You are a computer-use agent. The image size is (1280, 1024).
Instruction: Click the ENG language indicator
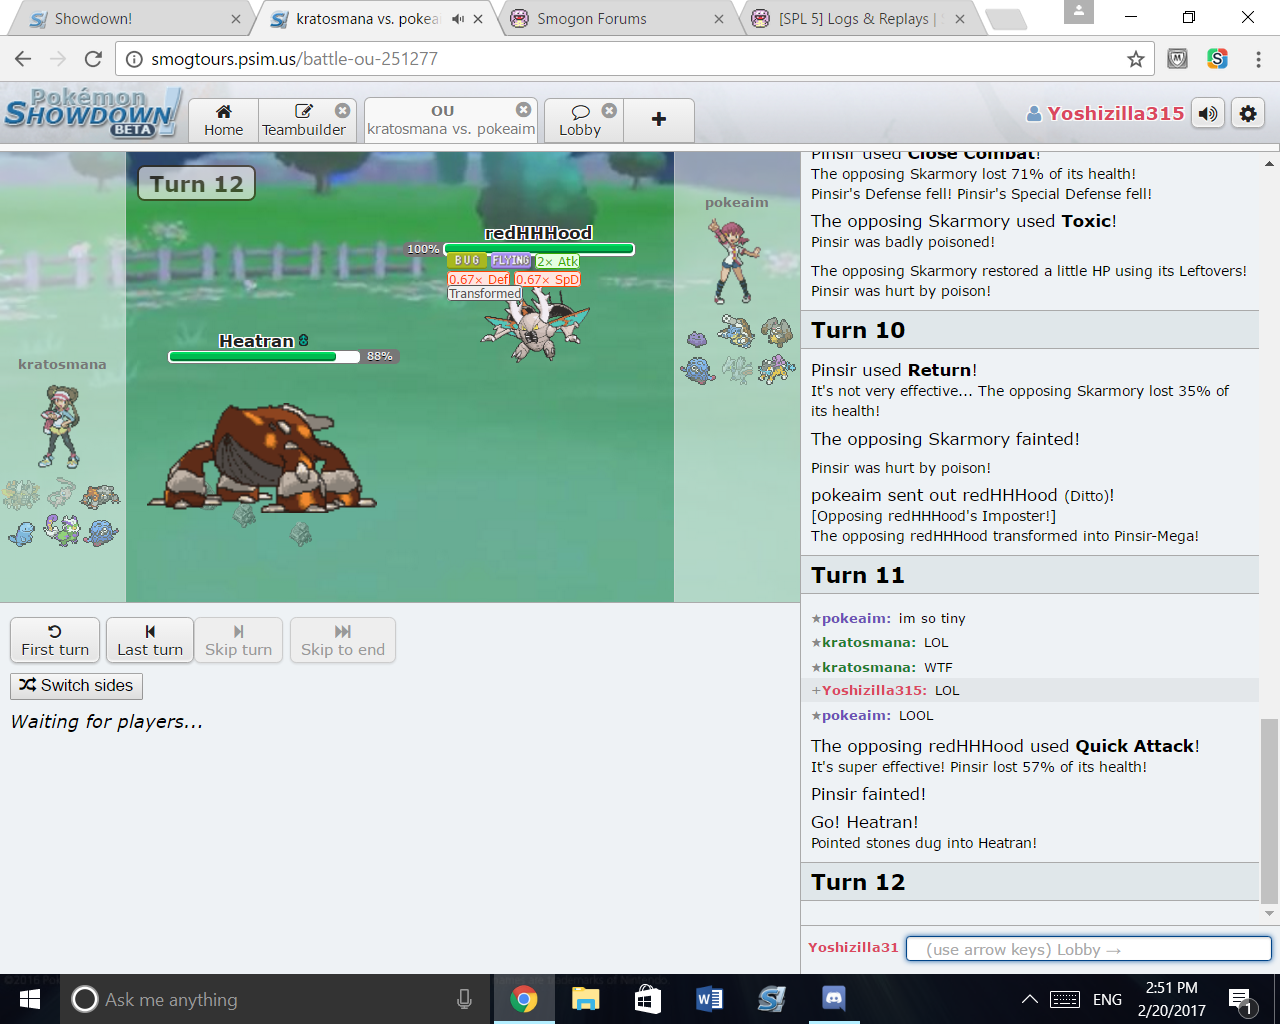pyautogui.click(x=1107, y=999)
